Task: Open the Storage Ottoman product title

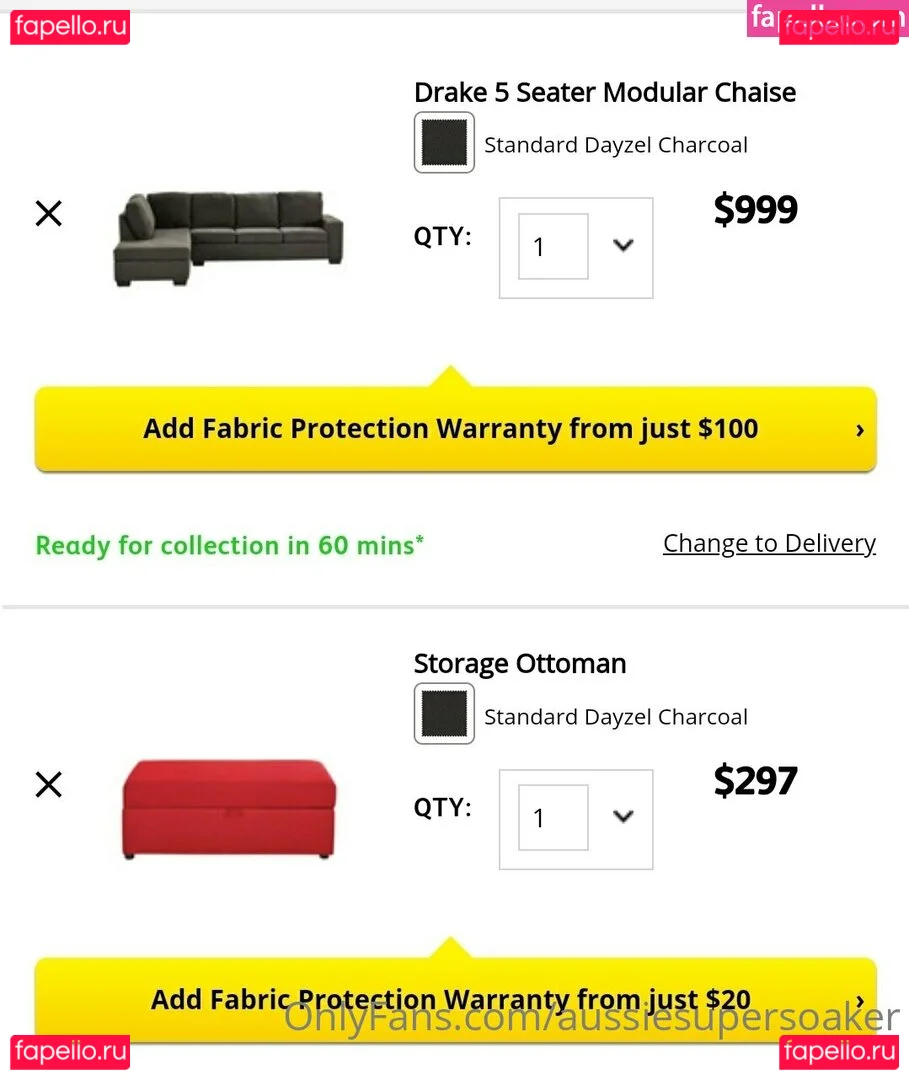Action: point(520,664)
